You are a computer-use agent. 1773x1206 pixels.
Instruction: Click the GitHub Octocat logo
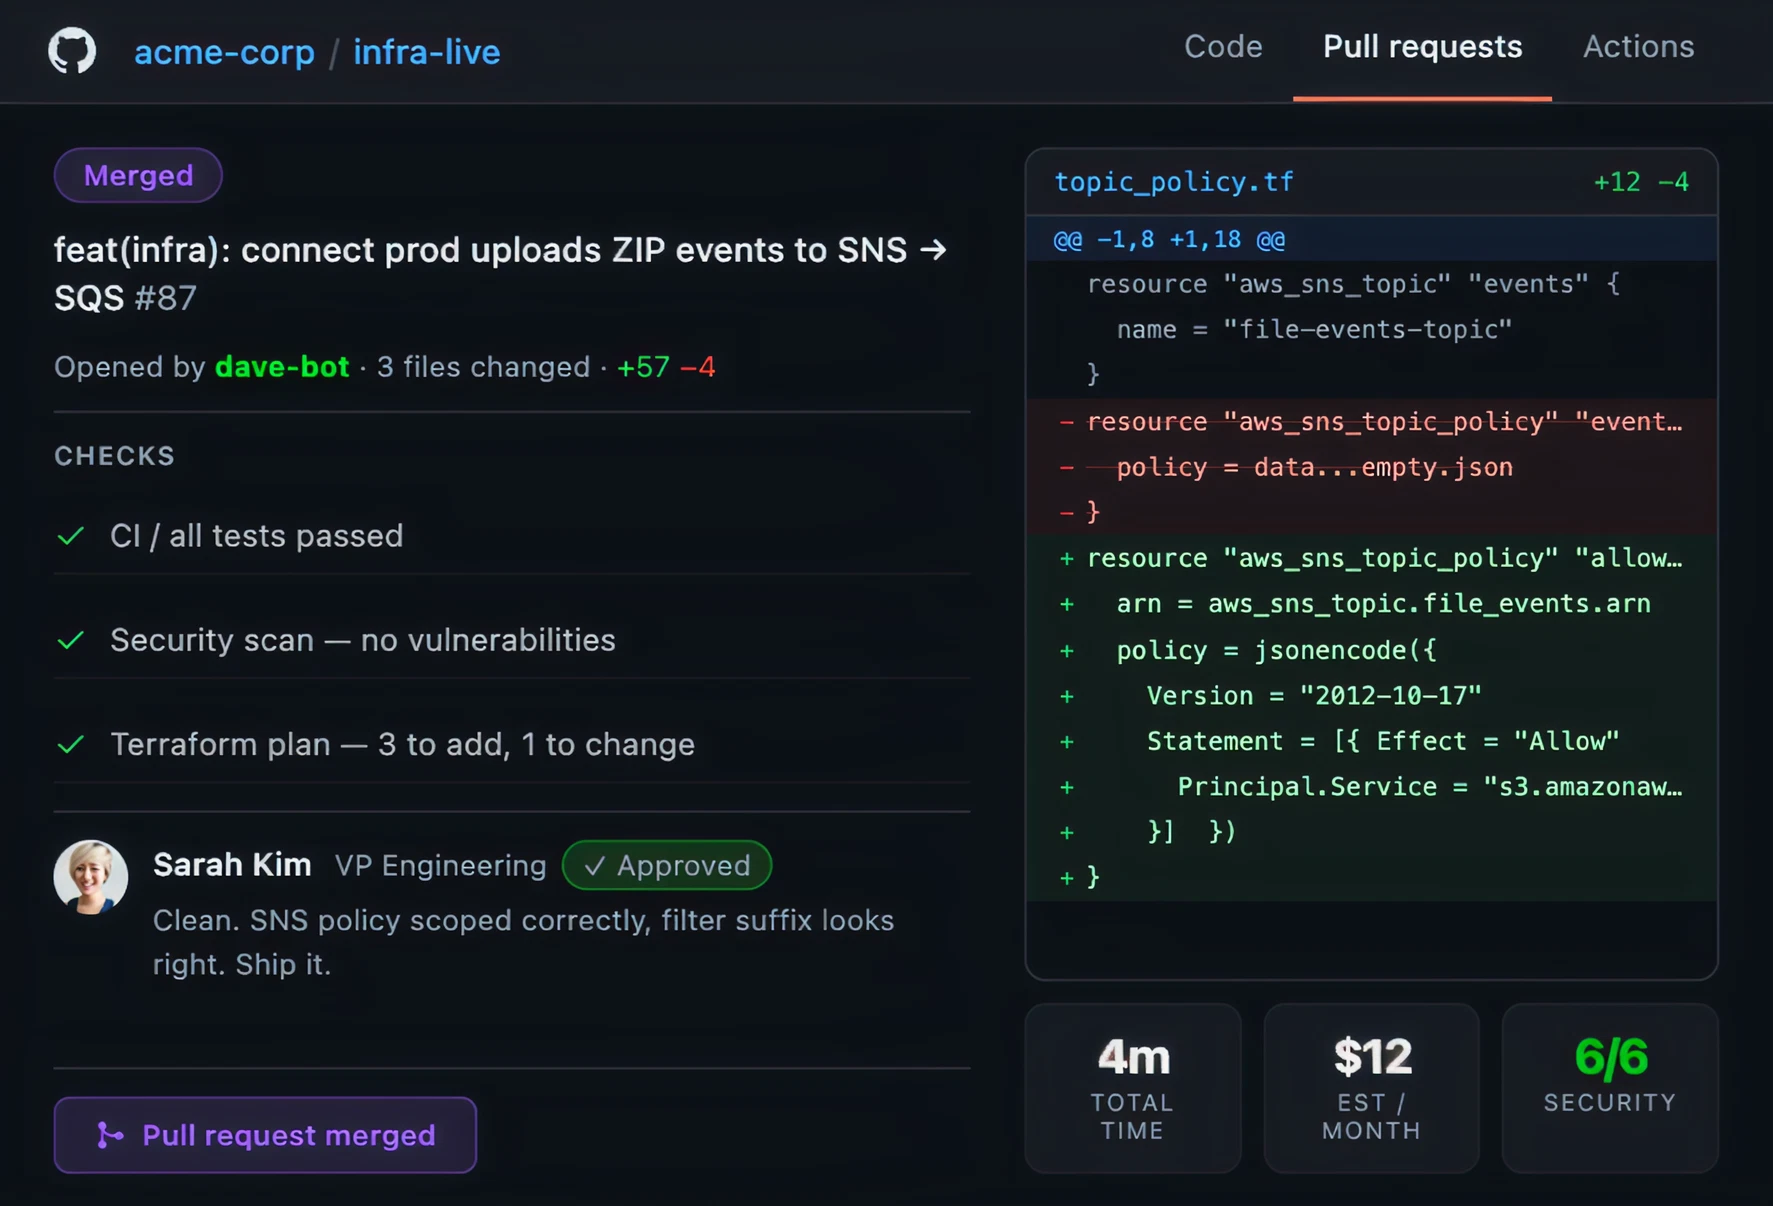coord(72,50)
